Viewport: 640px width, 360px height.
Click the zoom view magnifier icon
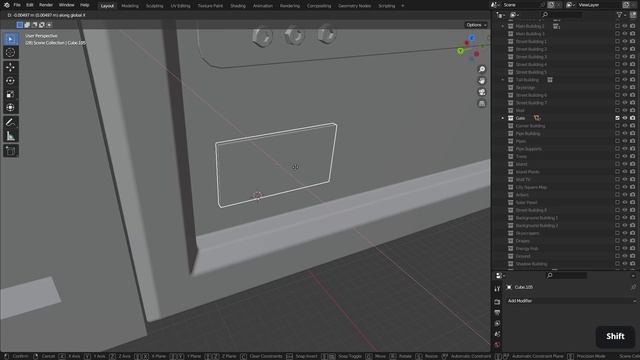coord(482,69)
